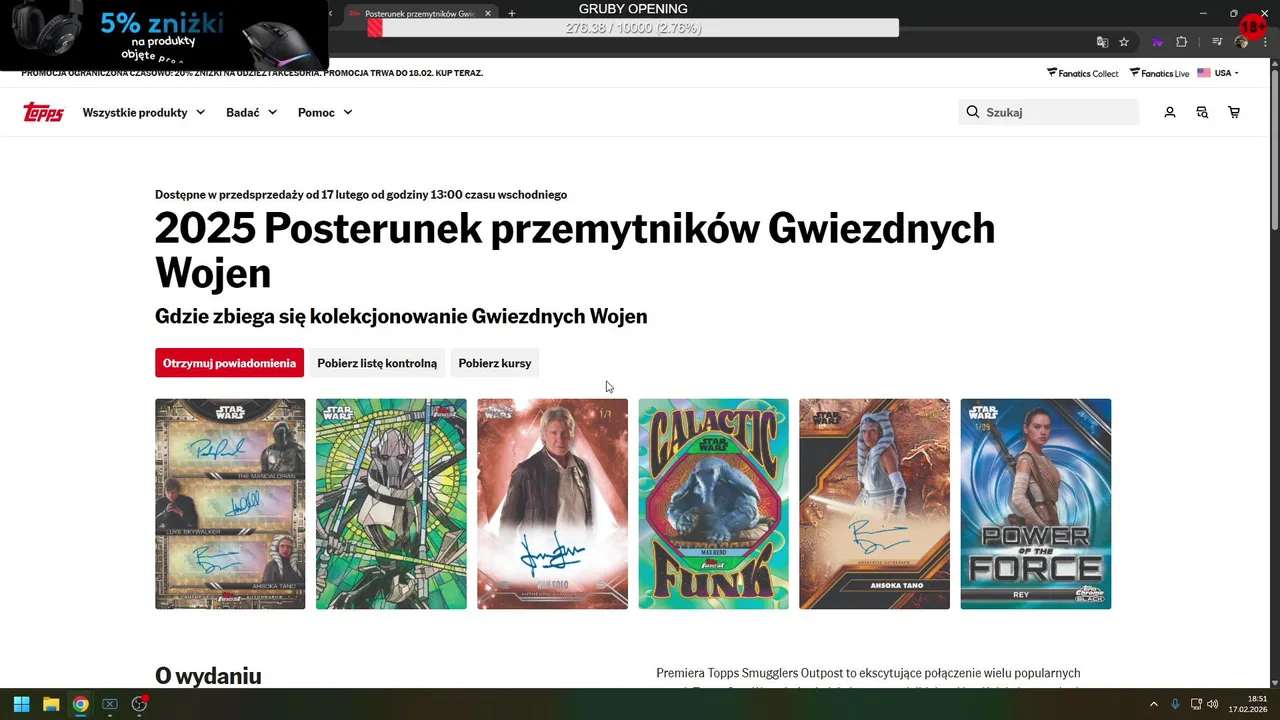Click the Google Translate icon in address bar
The height and width of the screenshot is (720, 1280).
coord(1102,42)
